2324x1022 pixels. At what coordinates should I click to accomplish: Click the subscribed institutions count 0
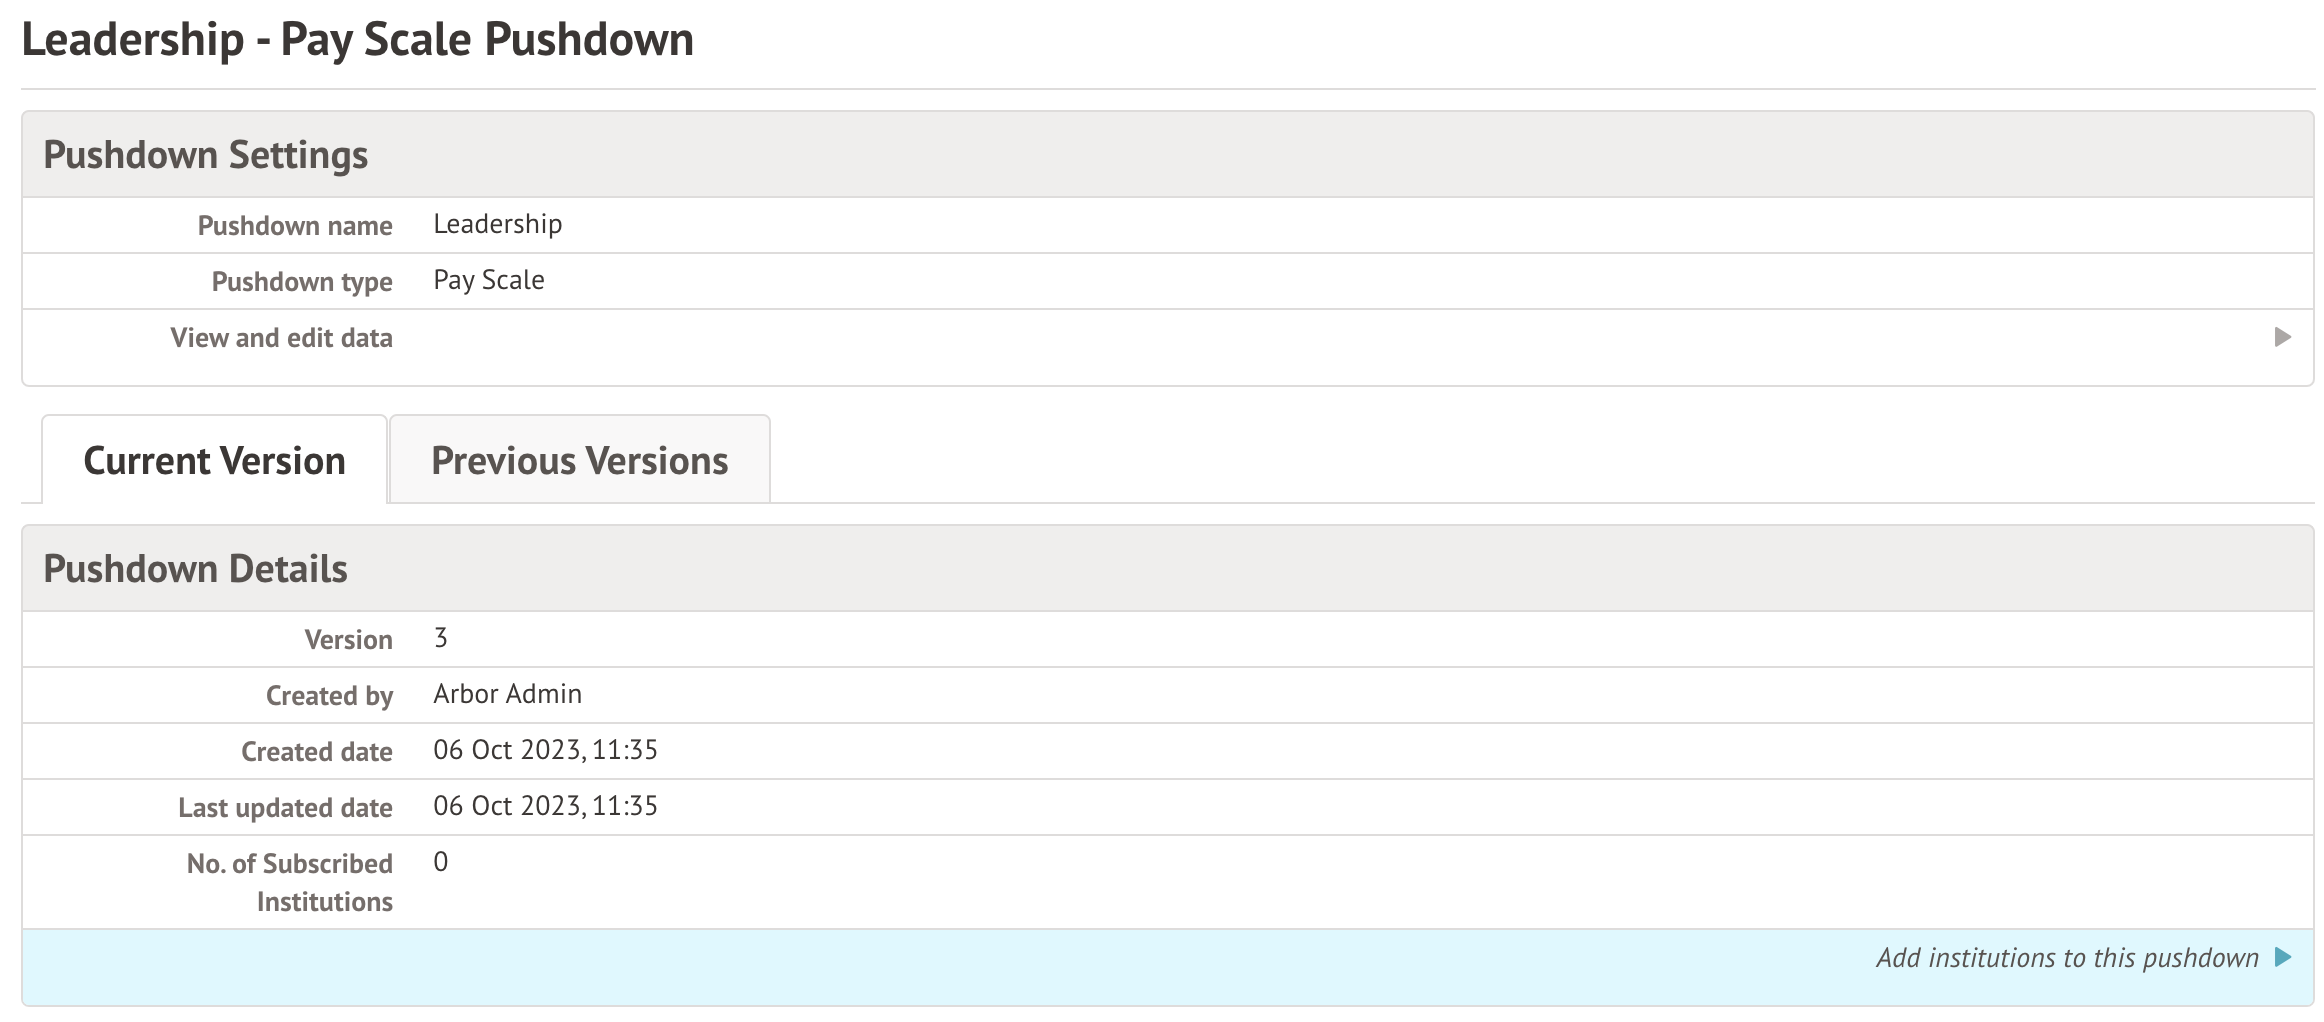[441, 862]
